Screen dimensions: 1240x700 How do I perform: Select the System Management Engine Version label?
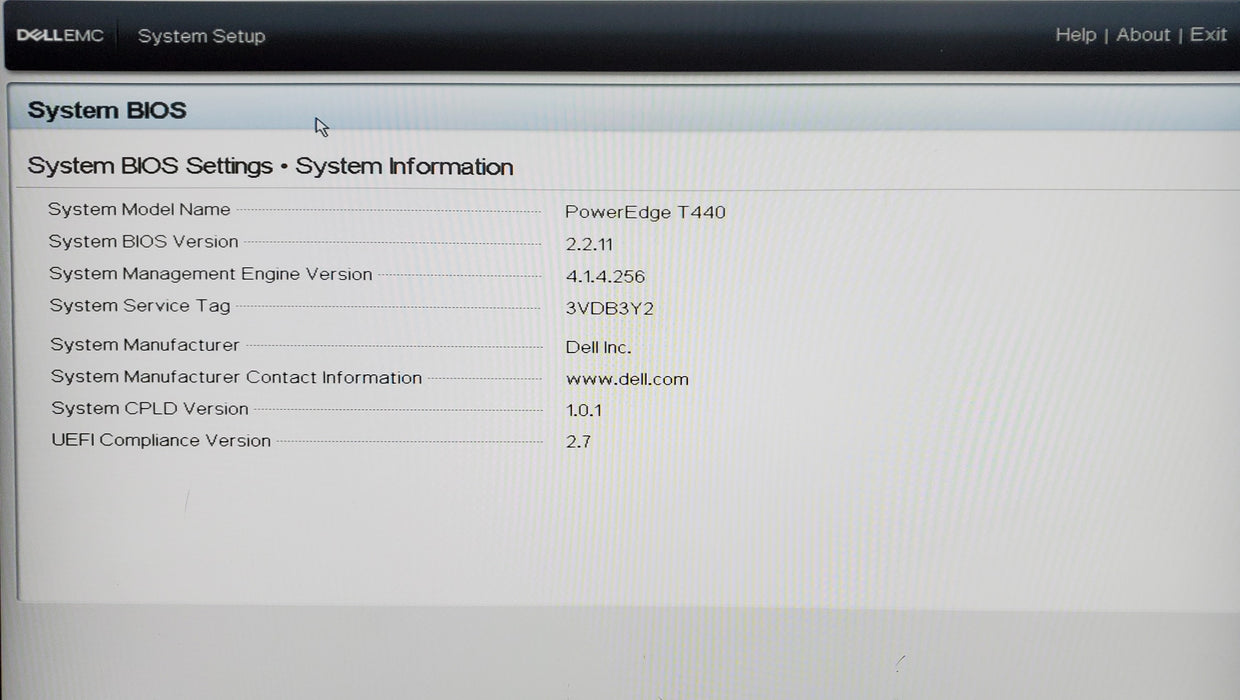[x=211, y=274]
